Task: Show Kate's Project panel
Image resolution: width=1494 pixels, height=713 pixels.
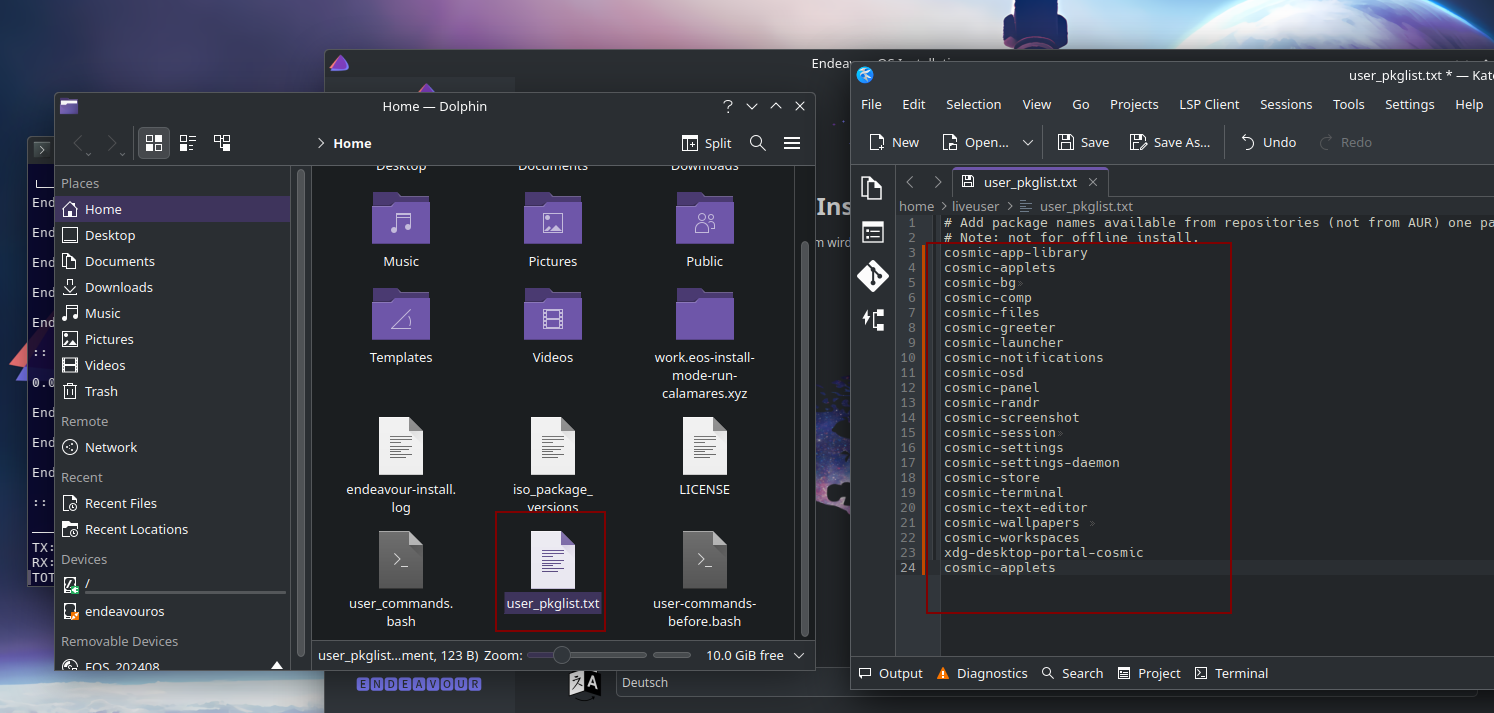Action: pyautogui.click(x=1149, y=673)
